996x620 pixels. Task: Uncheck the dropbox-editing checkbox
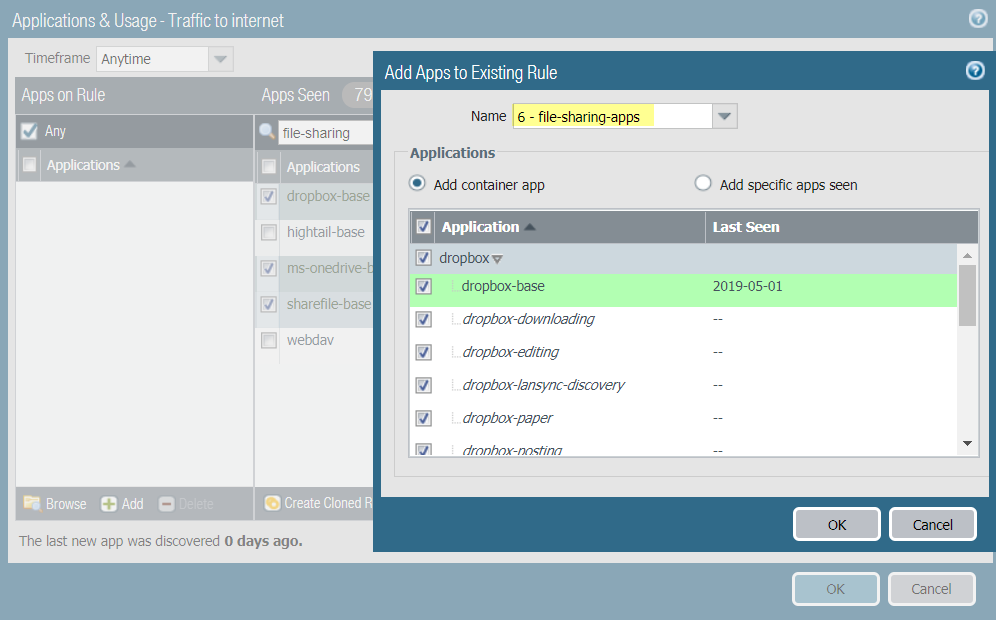click(x=423, y=352)
